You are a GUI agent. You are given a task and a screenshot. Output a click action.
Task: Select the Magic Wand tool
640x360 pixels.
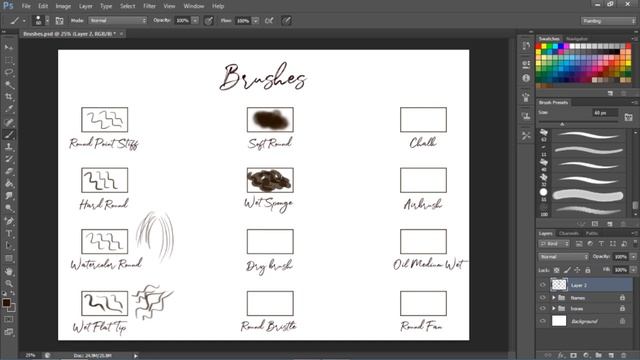[x=9, y=85]
